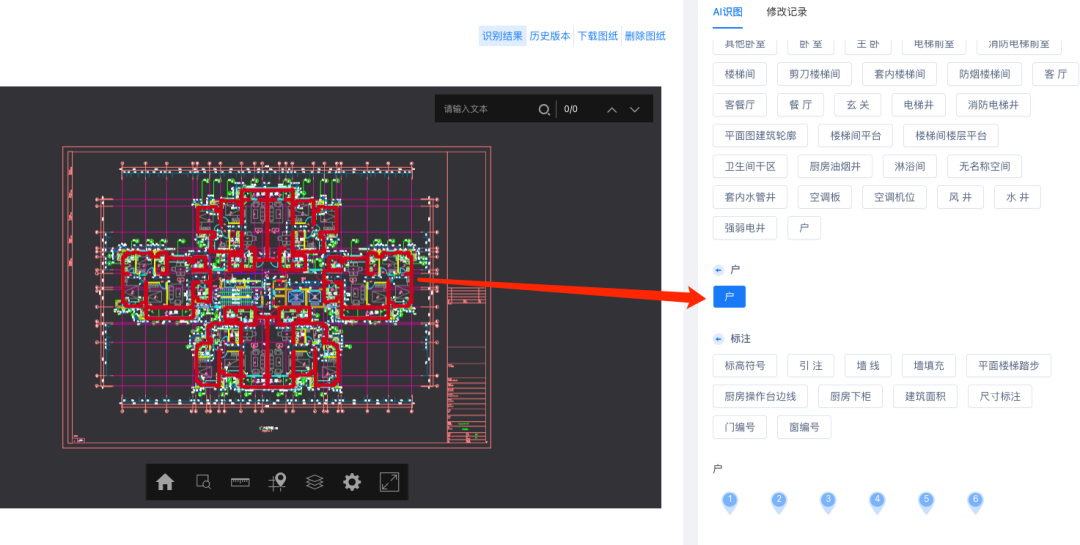Open the 识别结果 view
The width and height of the screenshot is (1080, 545).
click(502, 36)
